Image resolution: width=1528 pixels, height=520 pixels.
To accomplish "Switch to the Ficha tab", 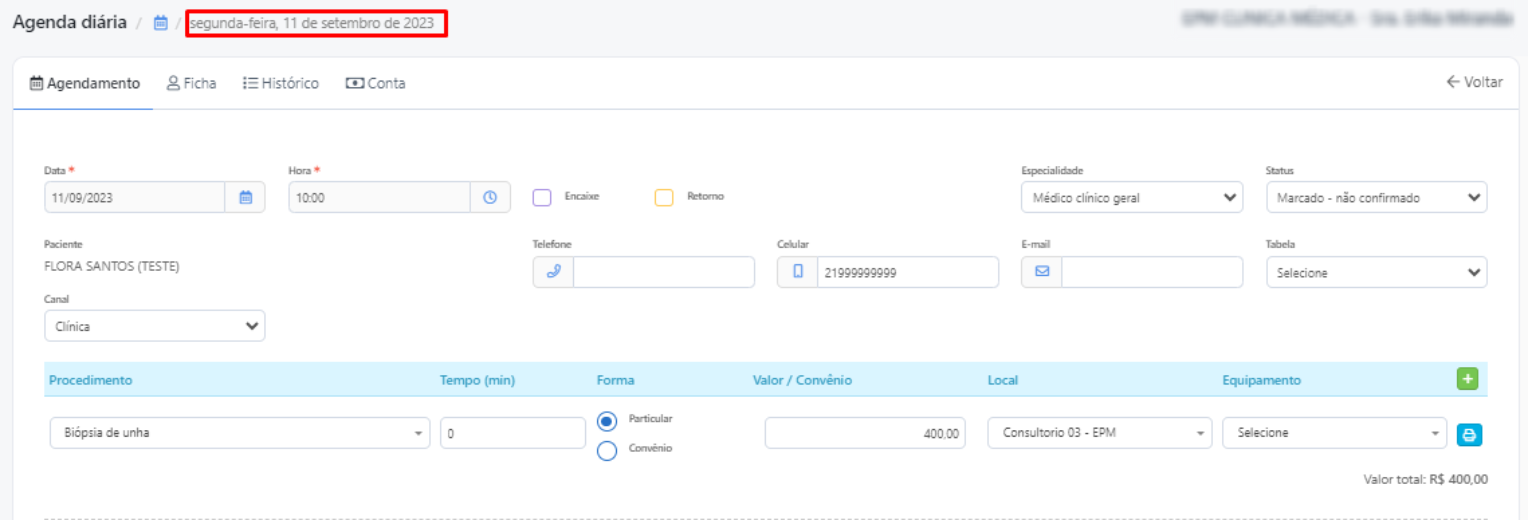I will tap(191, 84).
